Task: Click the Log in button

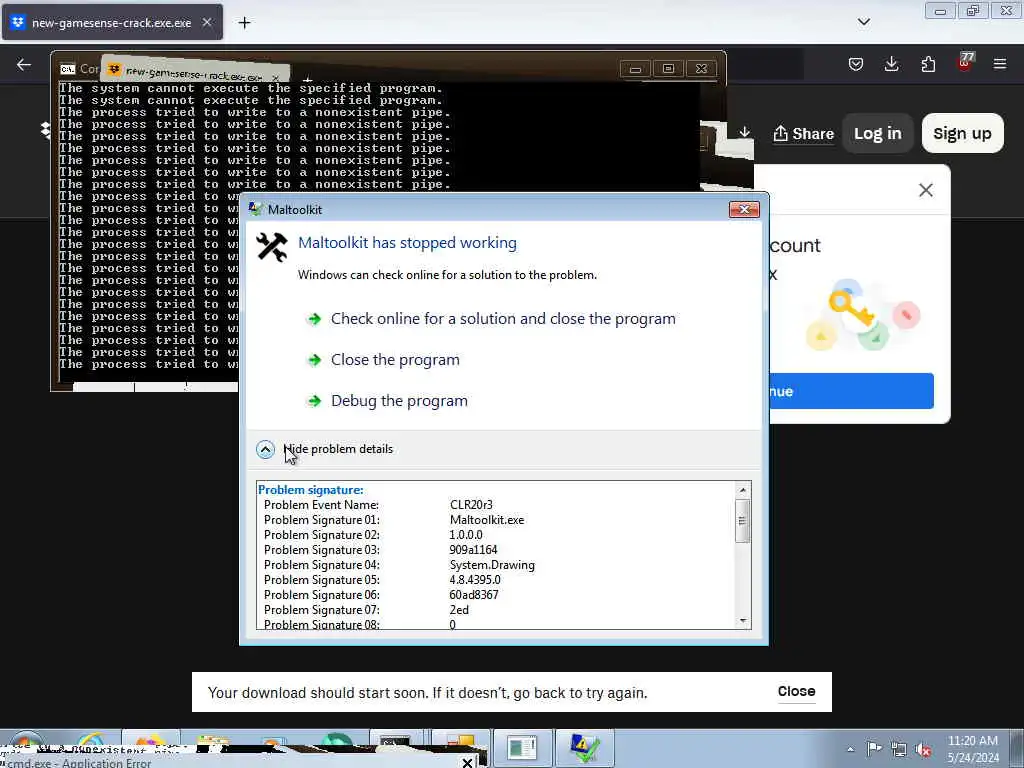Action: point(877,133)
